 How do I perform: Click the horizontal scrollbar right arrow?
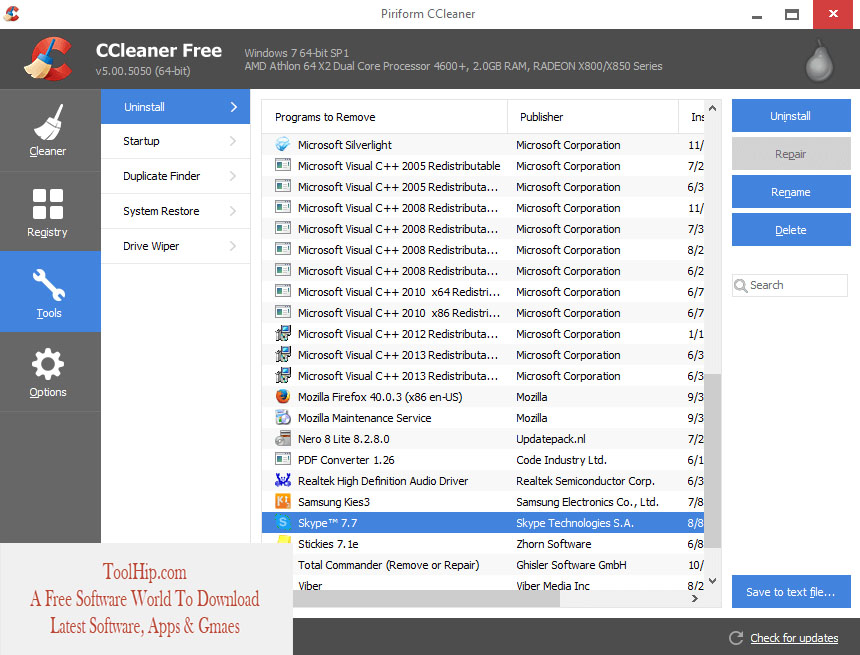click(x=695, y=598)
